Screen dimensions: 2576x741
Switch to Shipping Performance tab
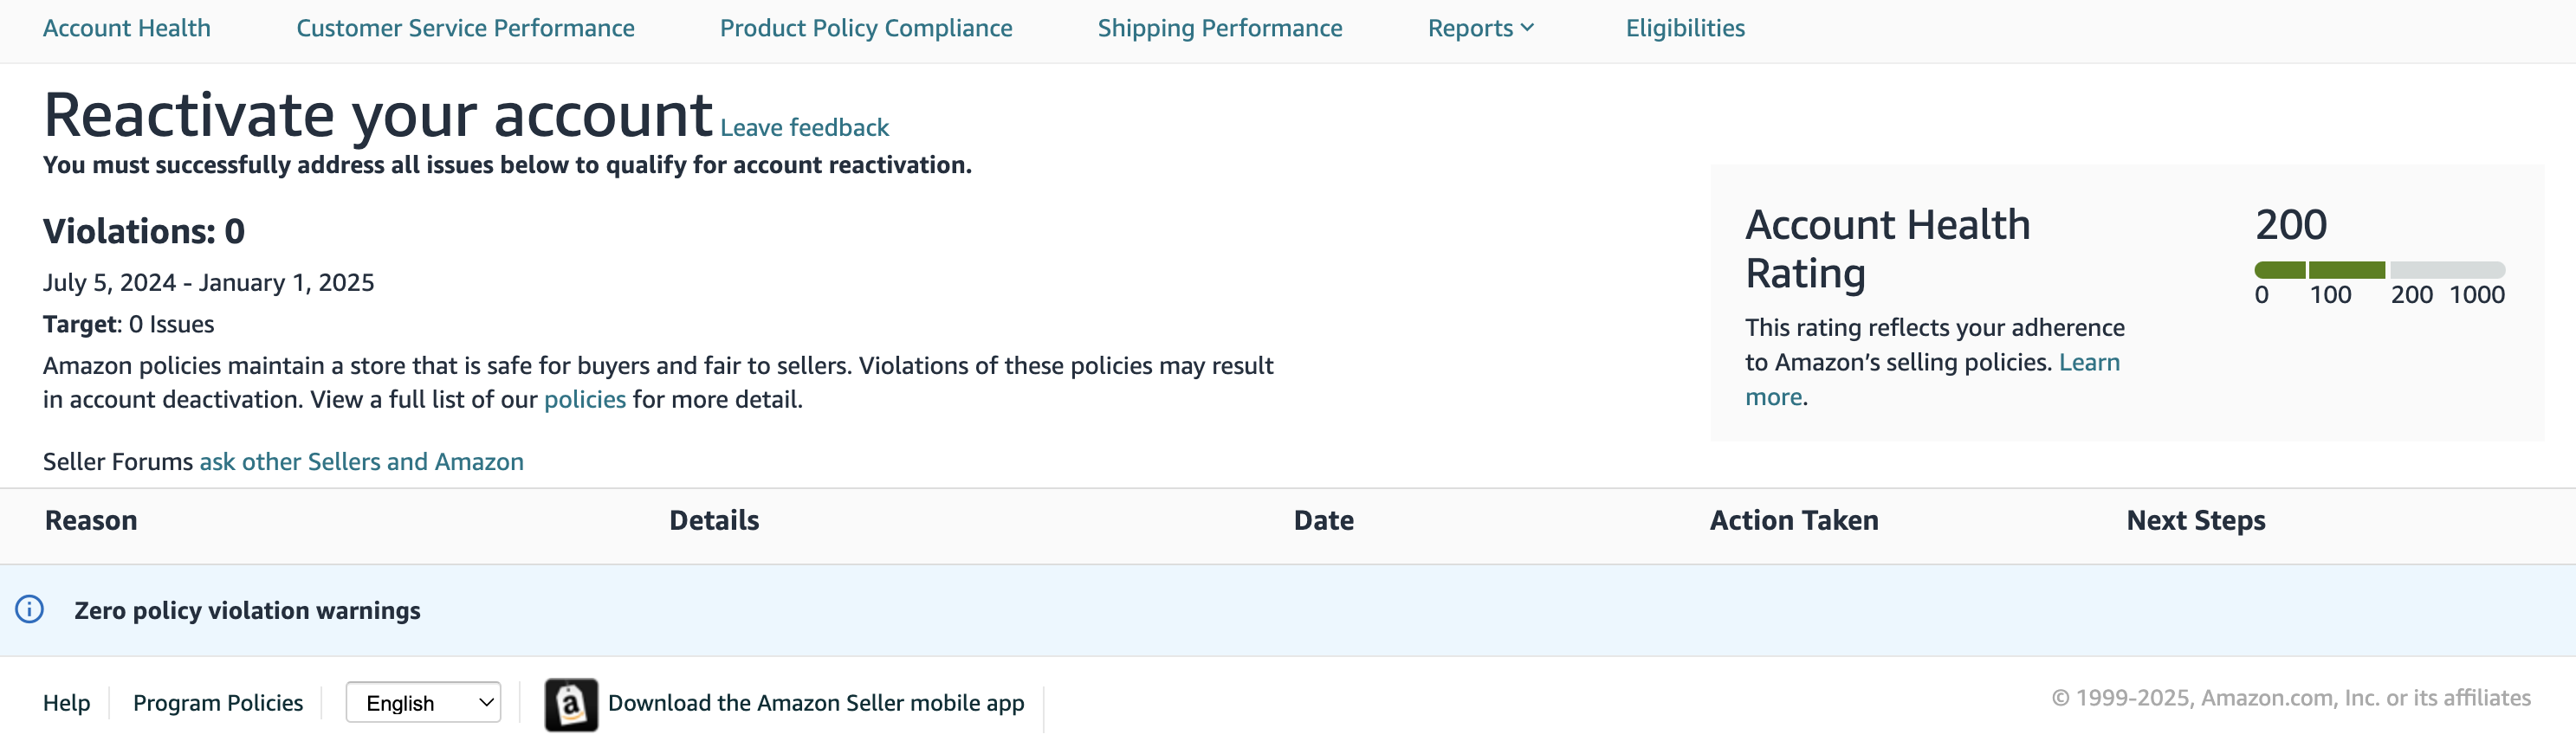[x=1220, y=28]
